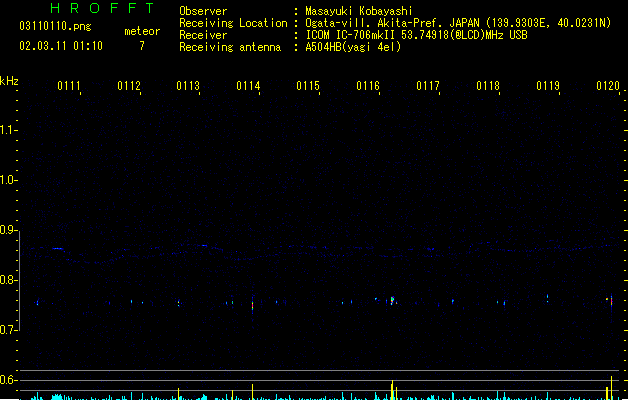Click the Receiving Location field label
This screenshot has width=629, height=400.
coord(233,23)
